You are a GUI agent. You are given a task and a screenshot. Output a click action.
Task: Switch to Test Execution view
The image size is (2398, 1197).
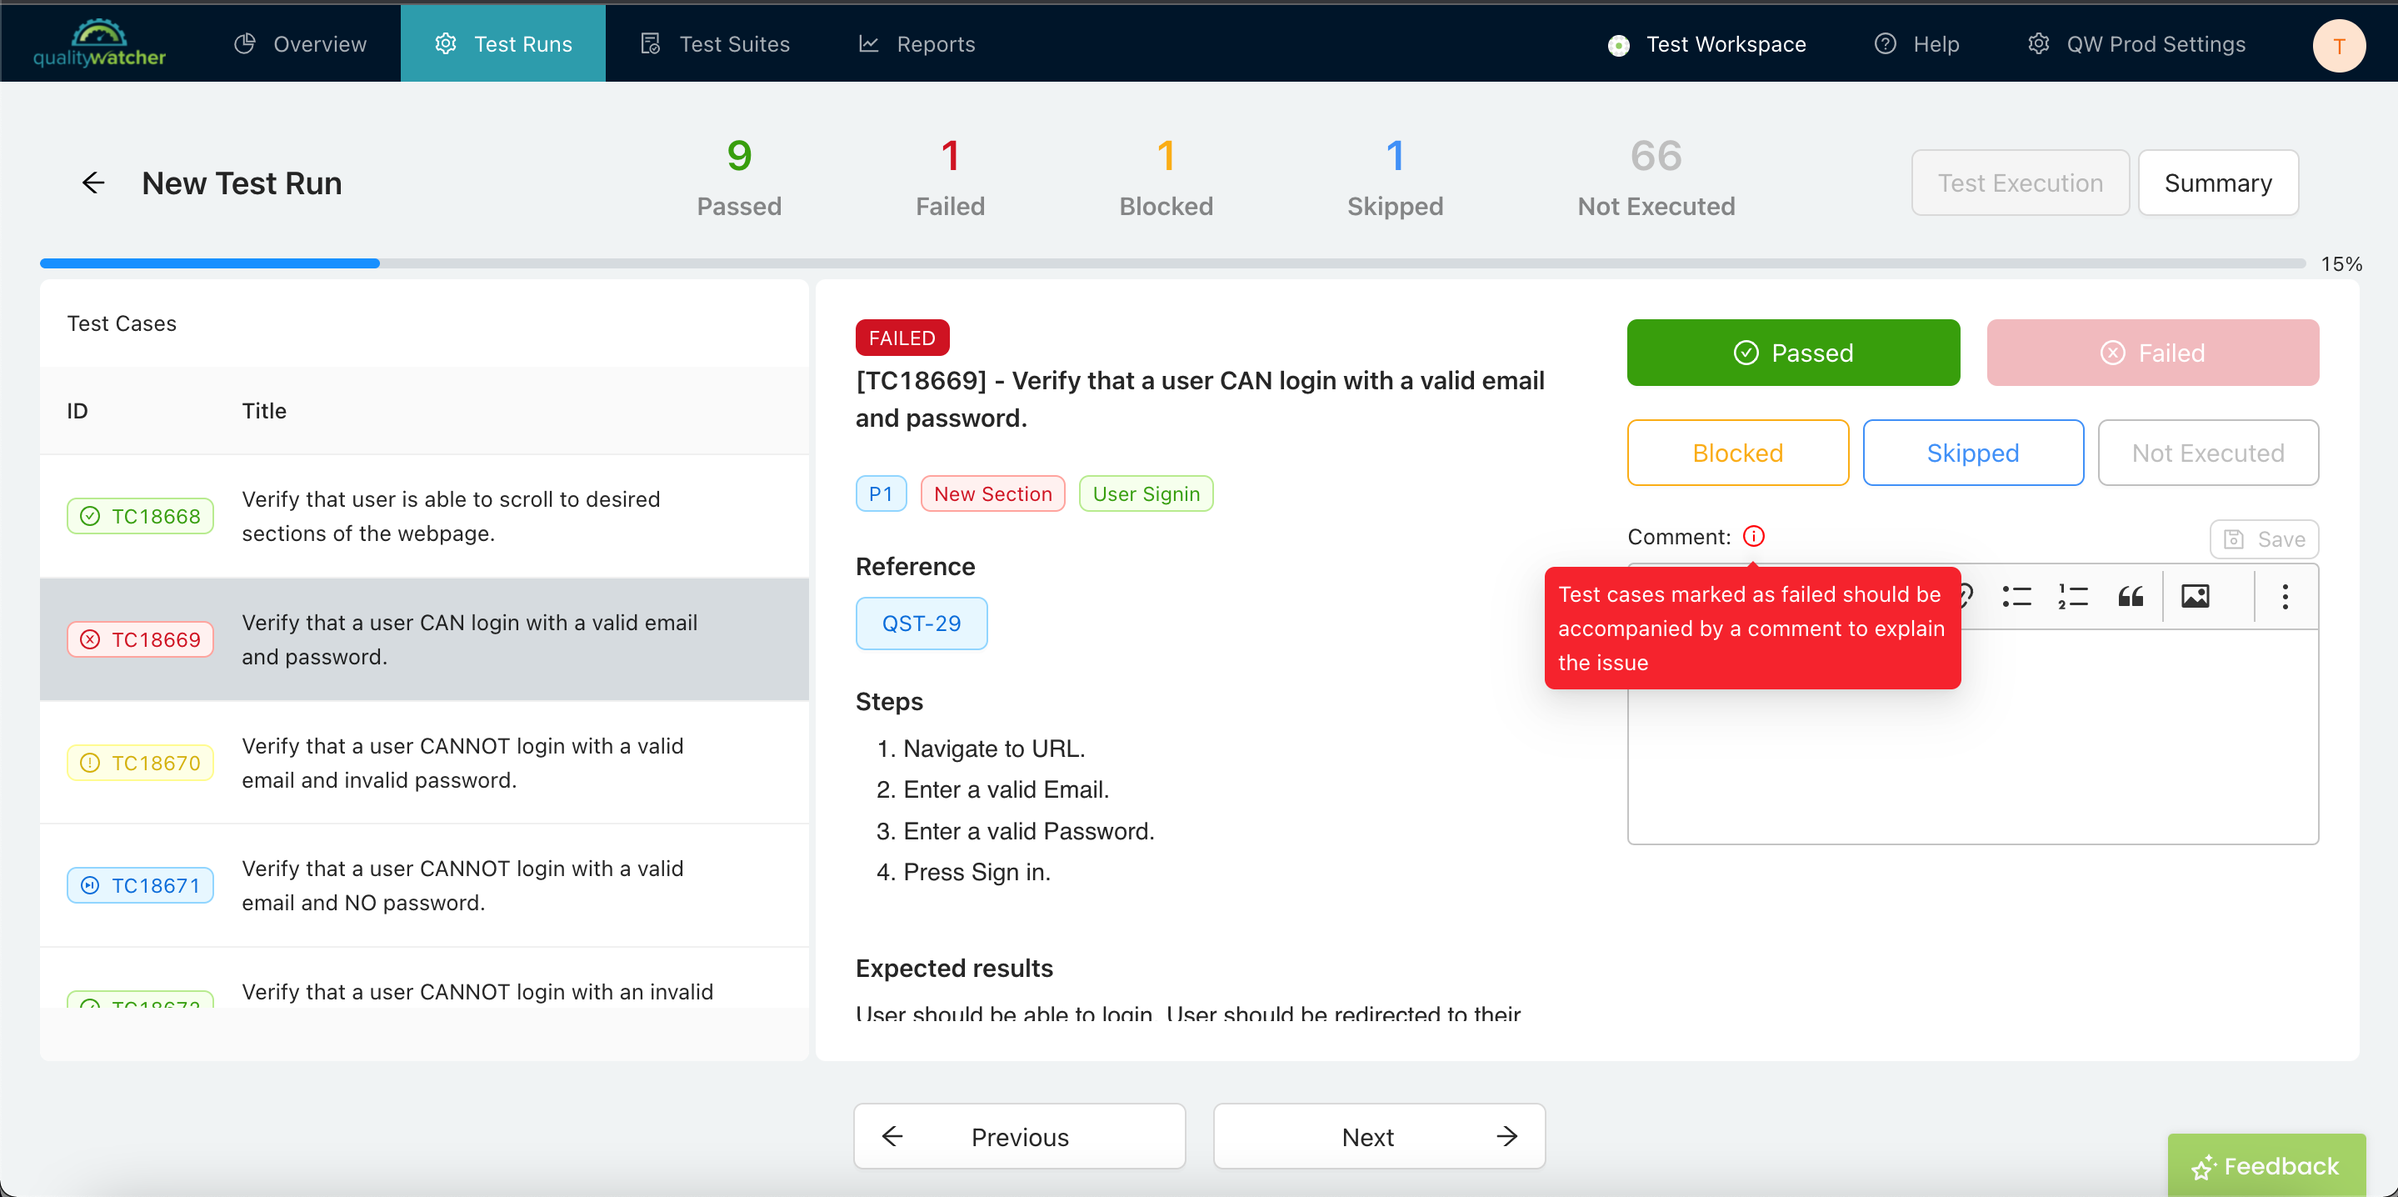click(x=2020, y=183)
